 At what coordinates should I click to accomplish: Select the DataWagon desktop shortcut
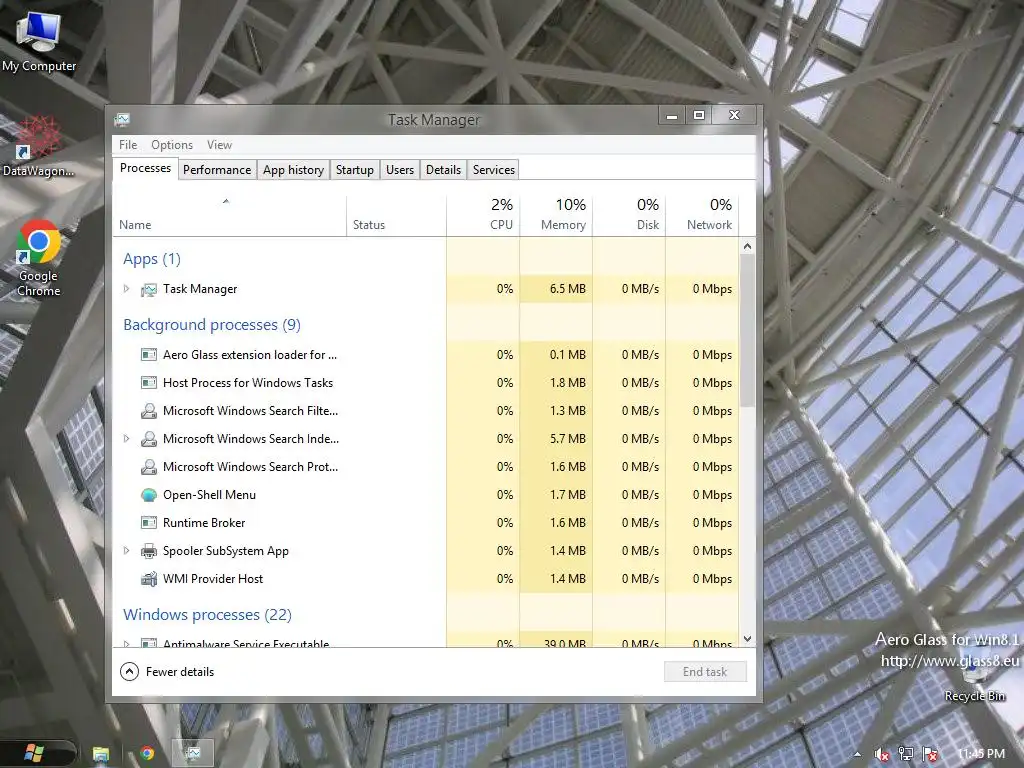(x=38, y=147)
